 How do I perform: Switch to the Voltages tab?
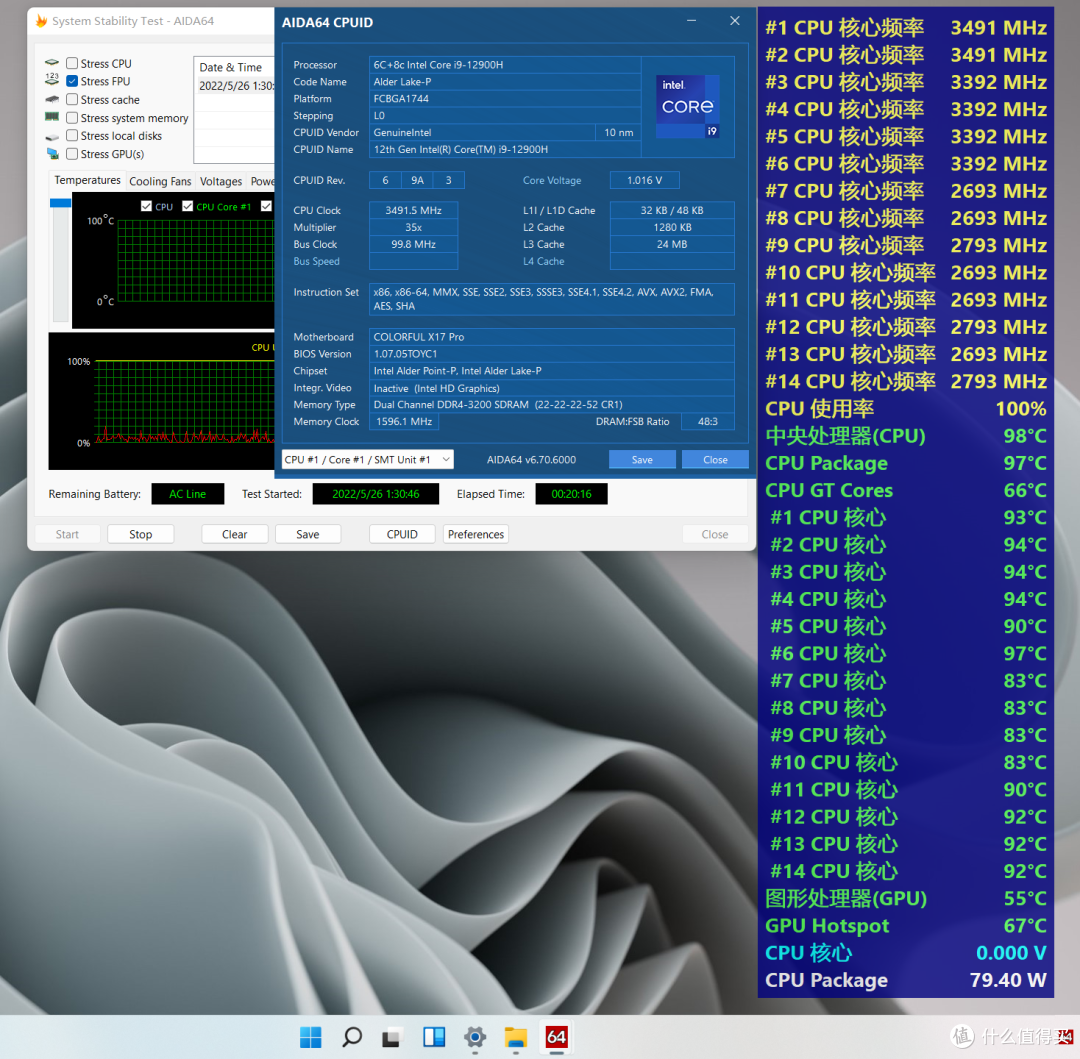click(x=220, y=181)
